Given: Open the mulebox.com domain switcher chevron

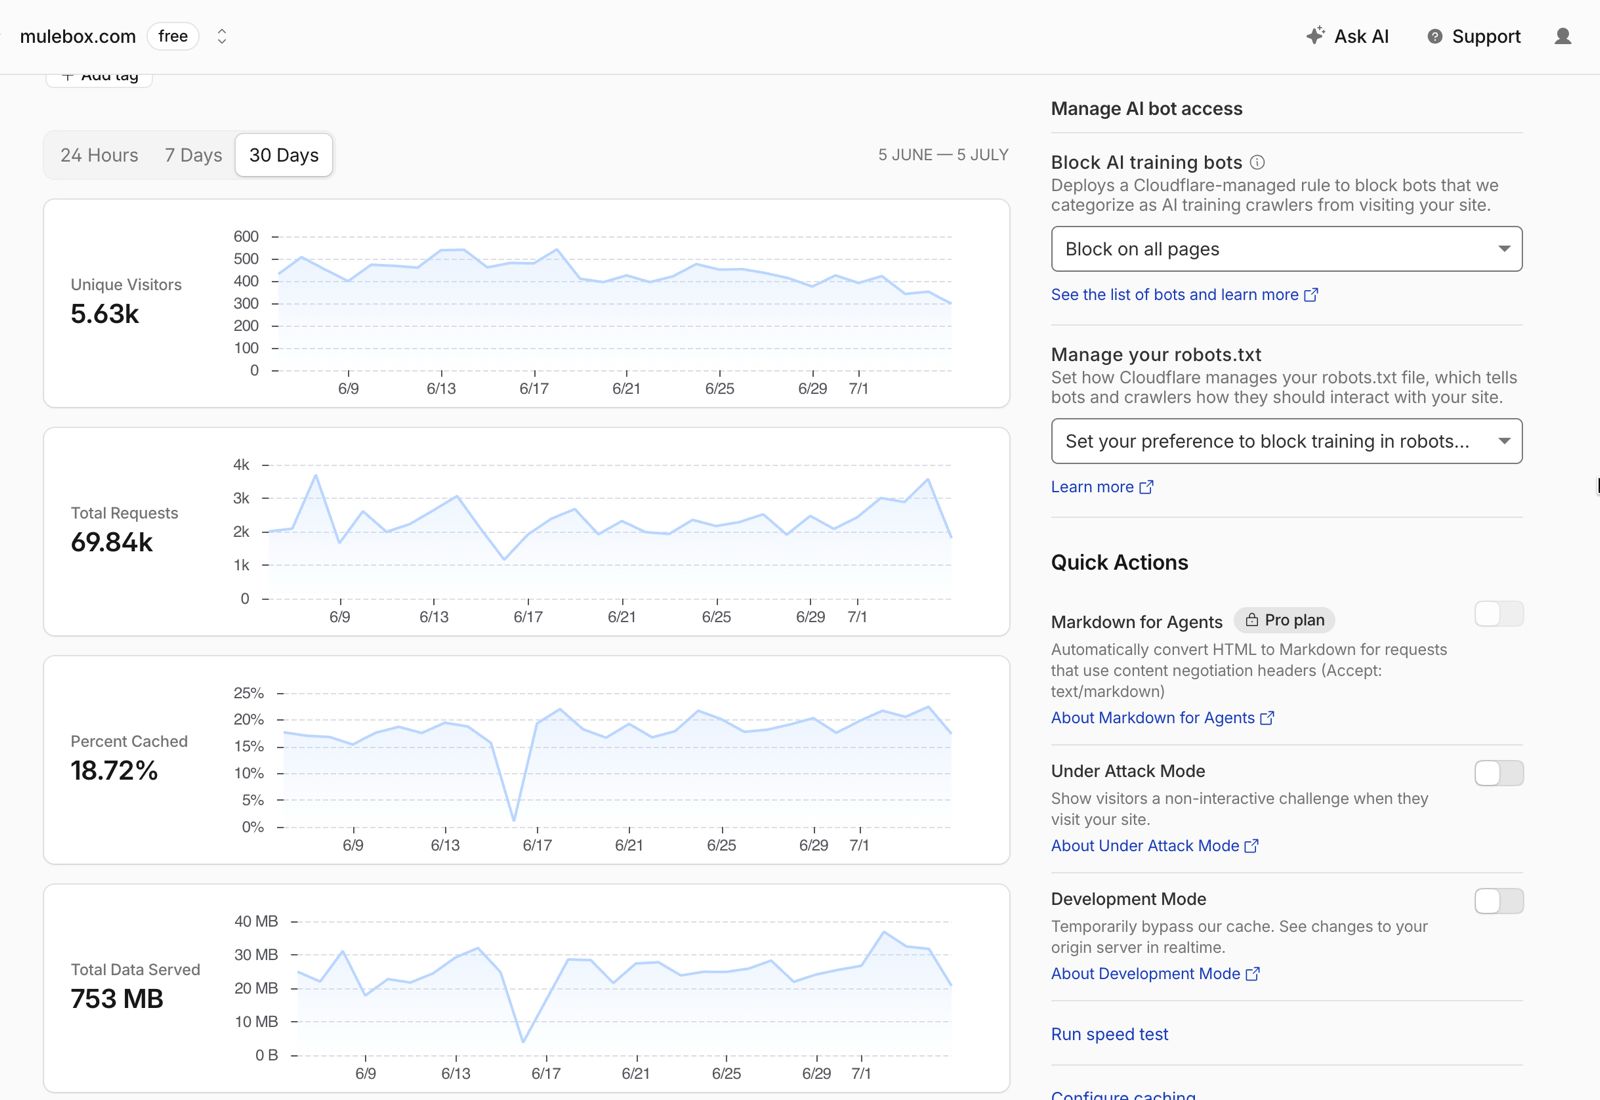Looking at the screenshot, I should (x=222, y=36).
